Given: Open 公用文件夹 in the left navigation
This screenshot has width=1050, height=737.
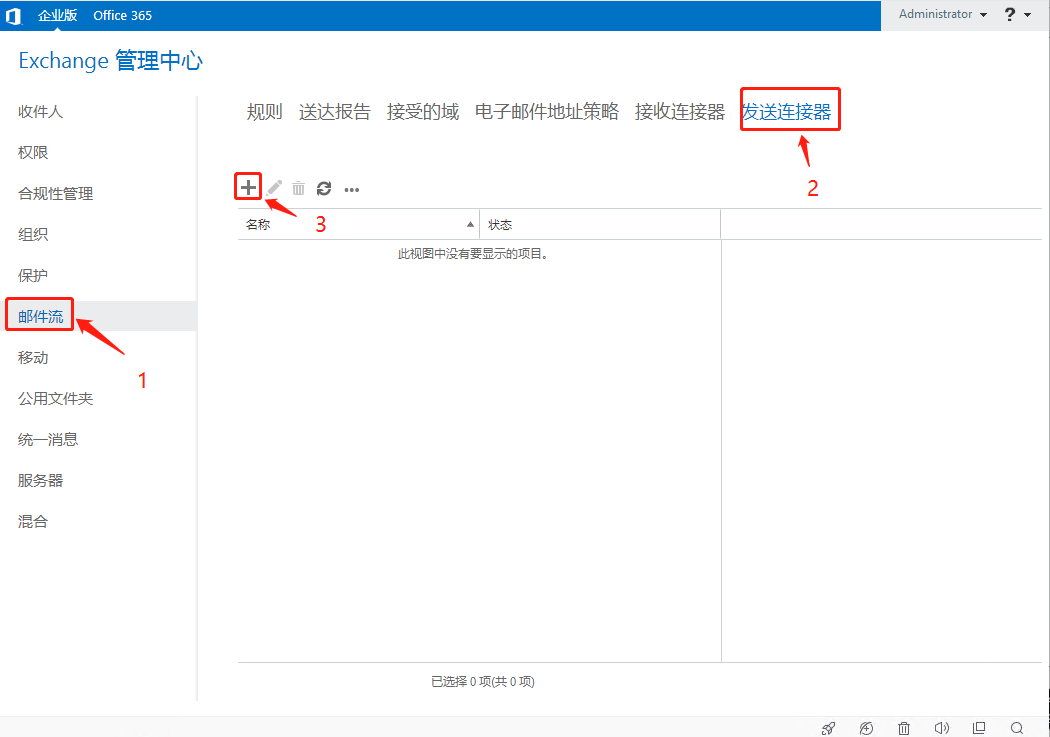Looking at the screenshot, I should [56, 398].
